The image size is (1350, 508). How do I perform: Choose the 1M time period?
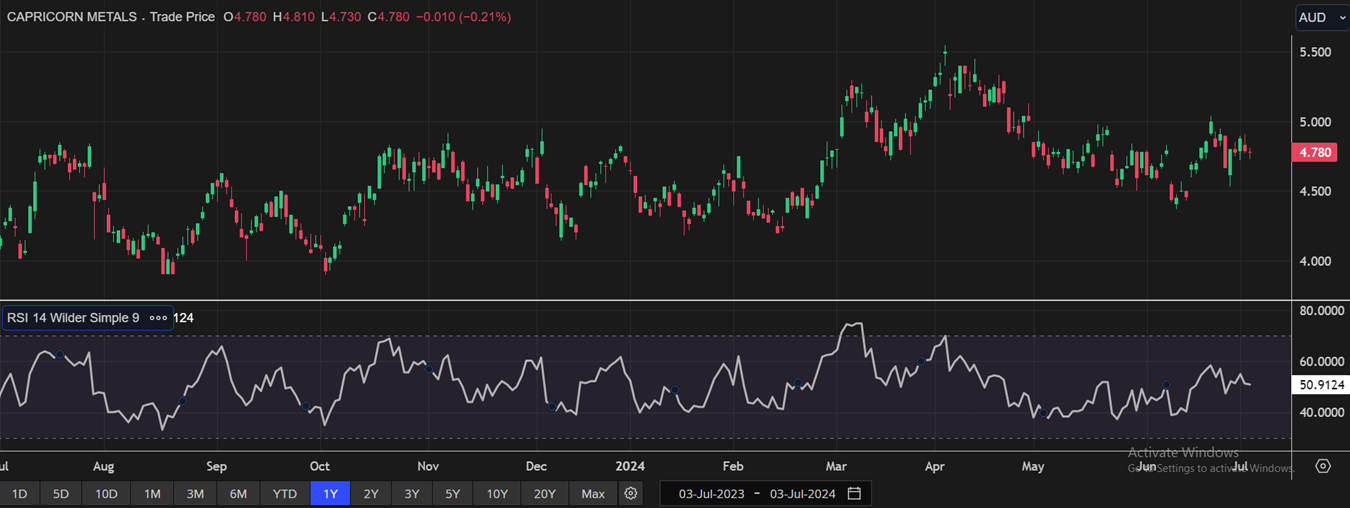click(x=152, y=493)
